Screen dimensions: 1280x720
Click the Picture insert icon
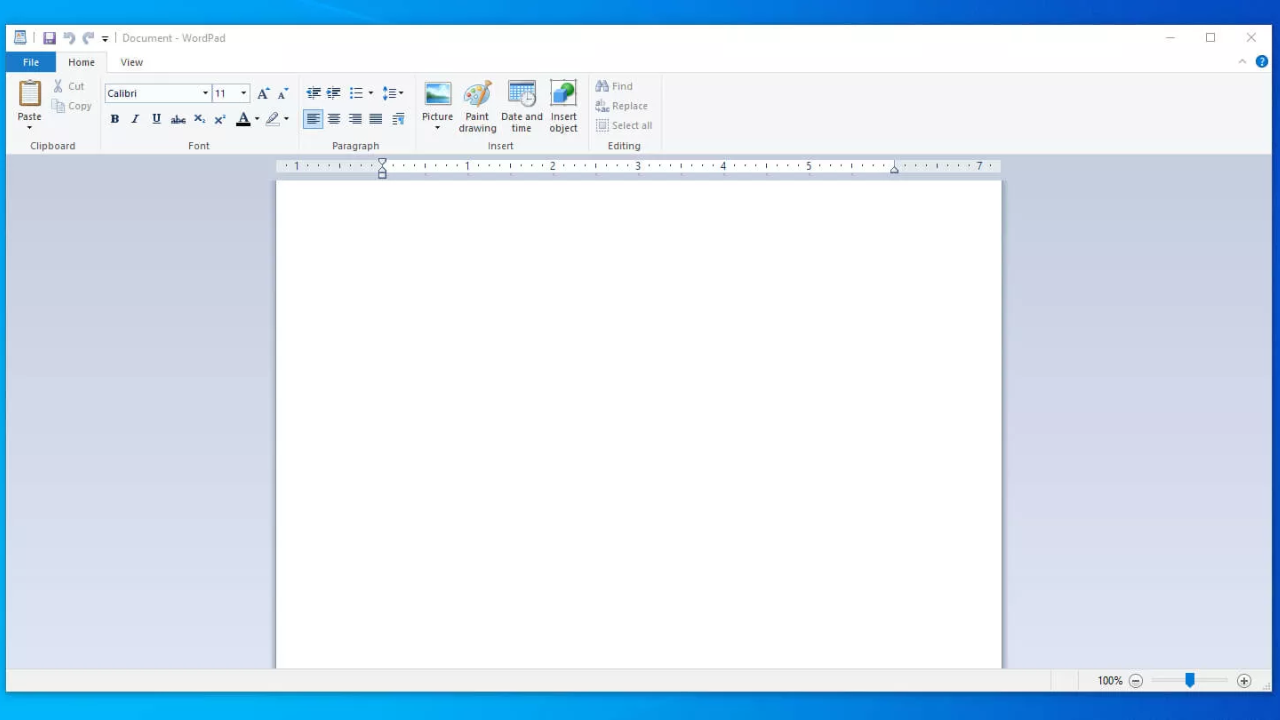pyautogui.click(x=438, y=93)
